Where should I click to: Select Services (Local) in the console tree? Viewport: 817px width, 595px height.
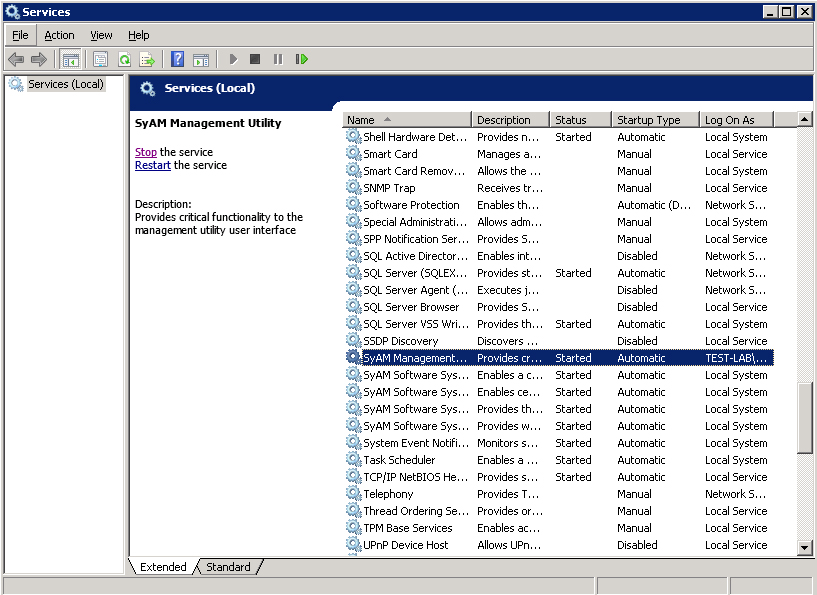coord(65,84)
